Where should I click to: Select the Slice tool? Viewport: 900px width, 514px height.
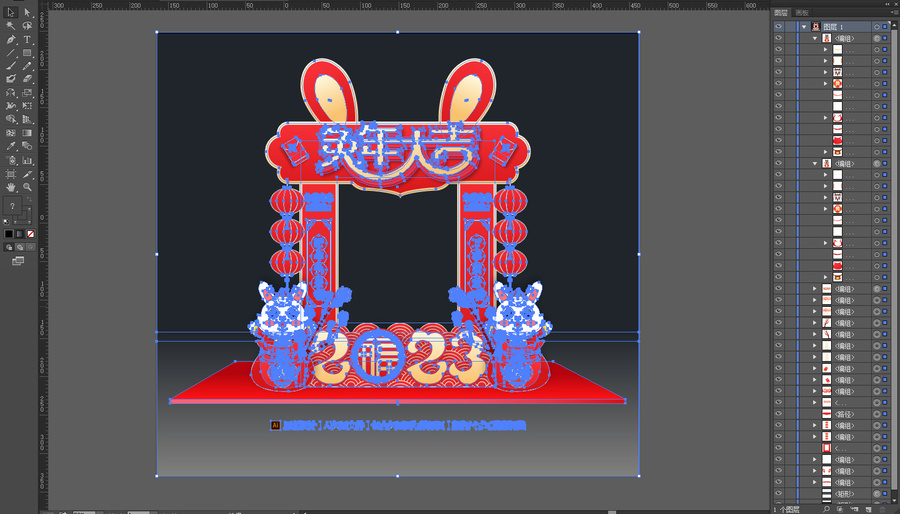click(x=27, y=174)
